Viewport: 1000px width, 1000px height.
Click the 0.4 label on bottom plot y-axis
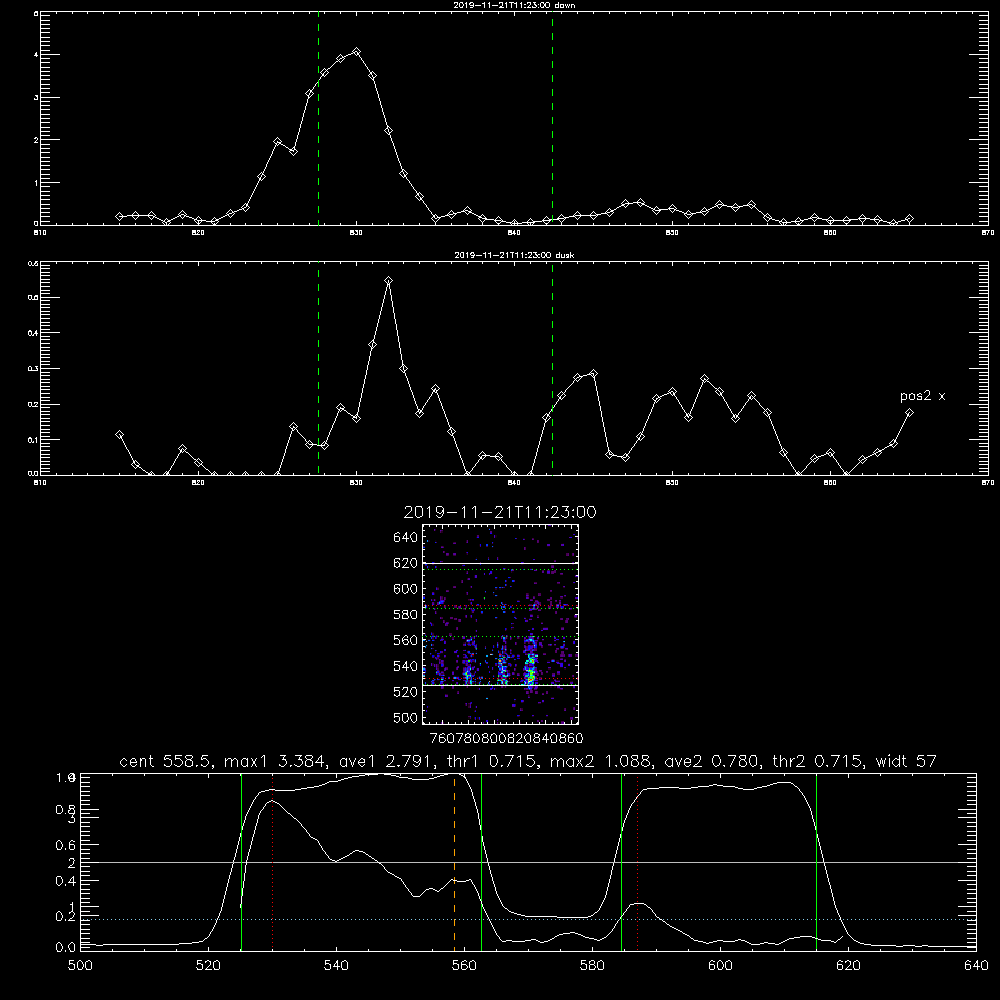point(66,881)
